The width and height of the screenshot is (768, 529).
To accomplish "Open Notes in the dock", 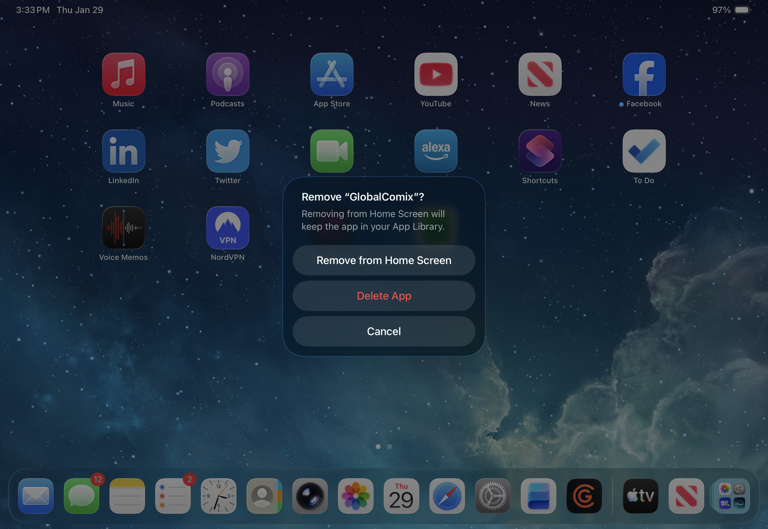I will (x=127, y=496).
